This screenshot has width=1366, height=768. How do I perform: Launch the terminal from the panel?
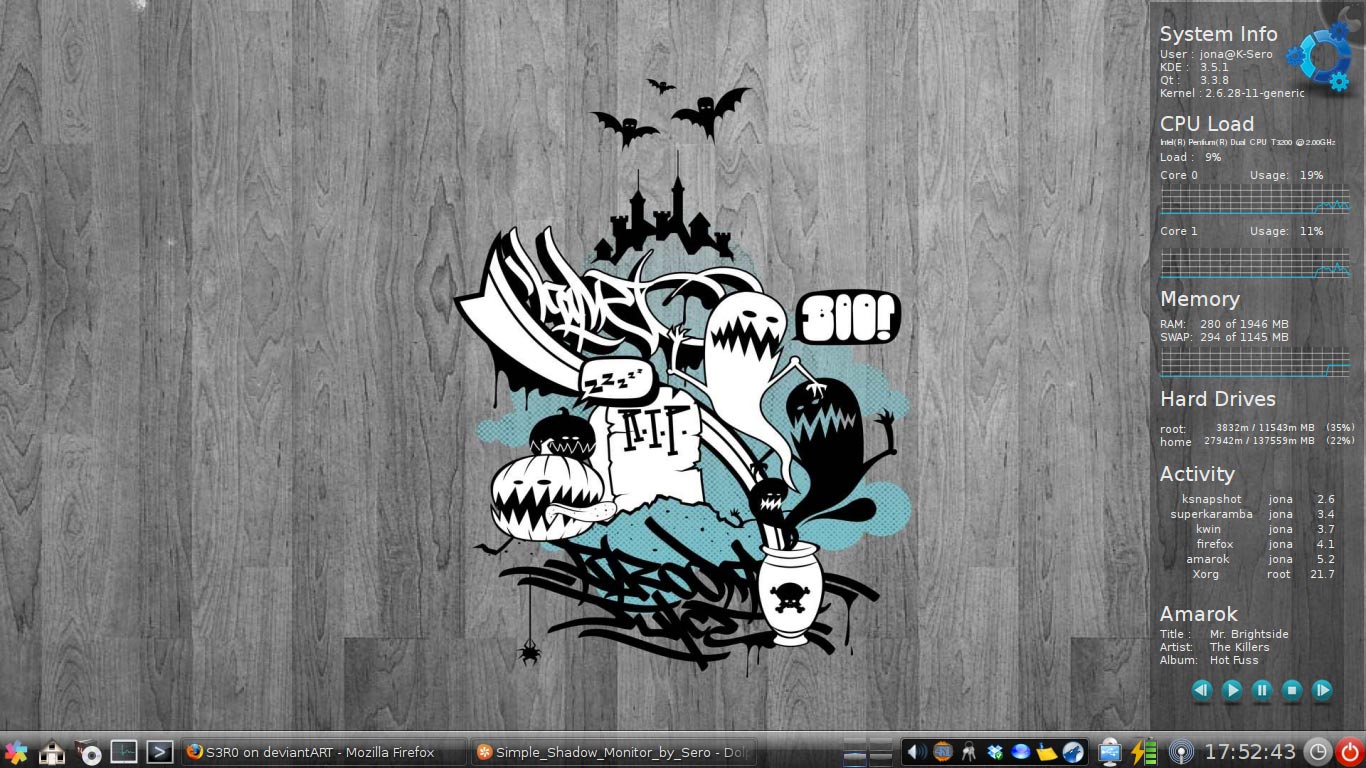click(160, 751)
